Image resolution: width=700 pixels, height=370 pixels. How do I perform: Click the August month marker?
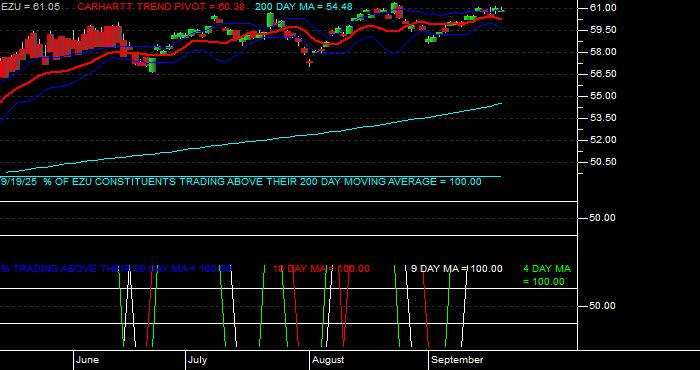tap(328, 360)
